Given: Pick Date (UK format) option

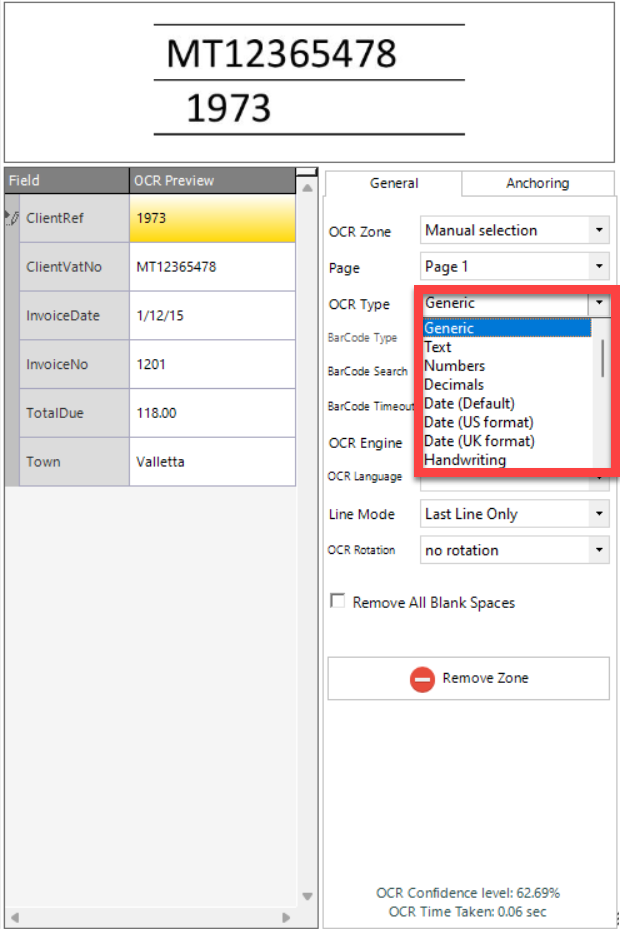Looking at the screenshot, I should [x=479, y=441].
